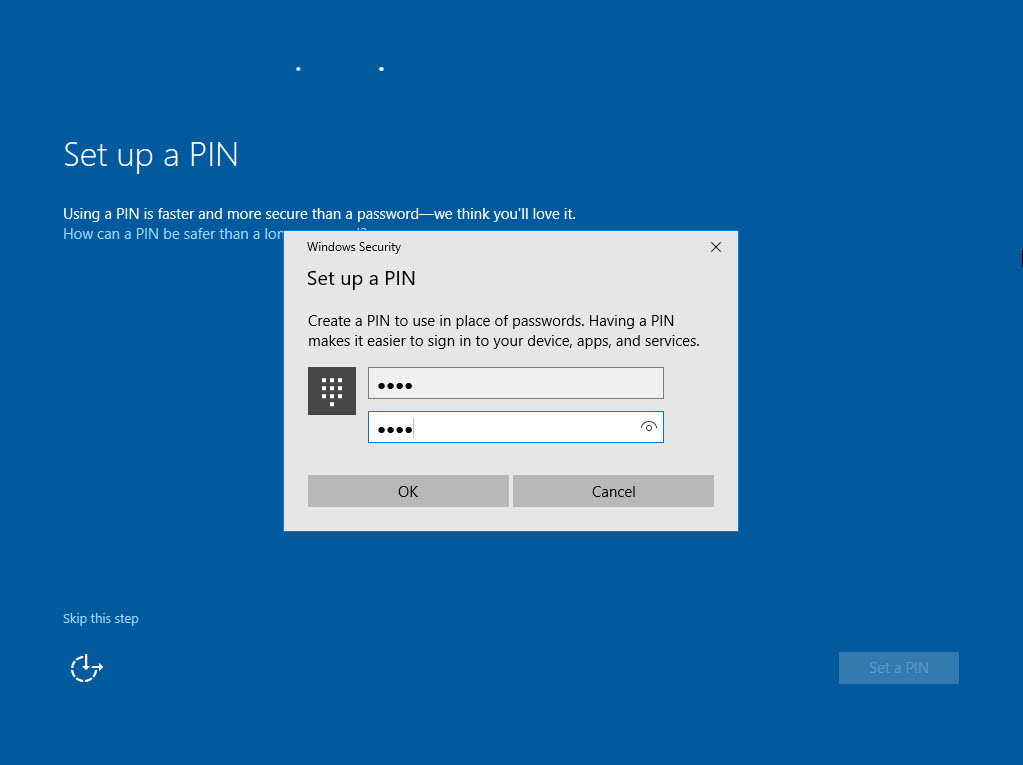Click the Windows Security title text

pyautogui.click(x=354, y=247)
